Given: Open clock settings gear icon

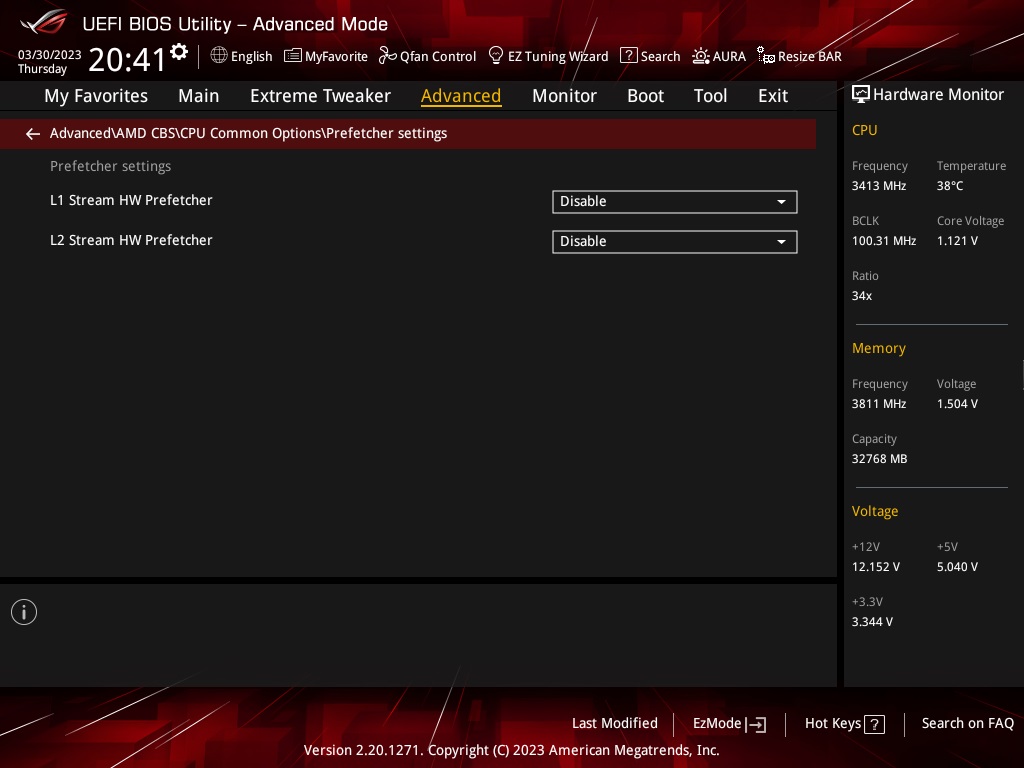Looking at the screenshot, I should pyautogui.click(x=179, y=52).
